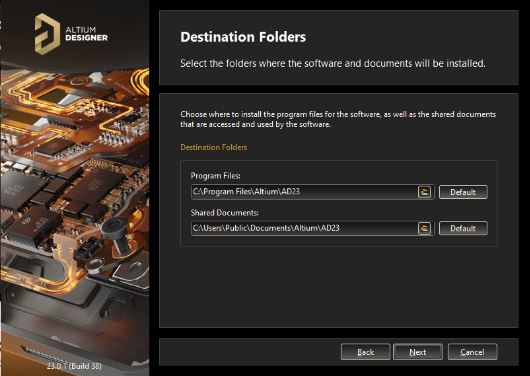This screenshot has height=376, width=530.
Task: Proceed with the Next button
Action: (x=418, y=352)
